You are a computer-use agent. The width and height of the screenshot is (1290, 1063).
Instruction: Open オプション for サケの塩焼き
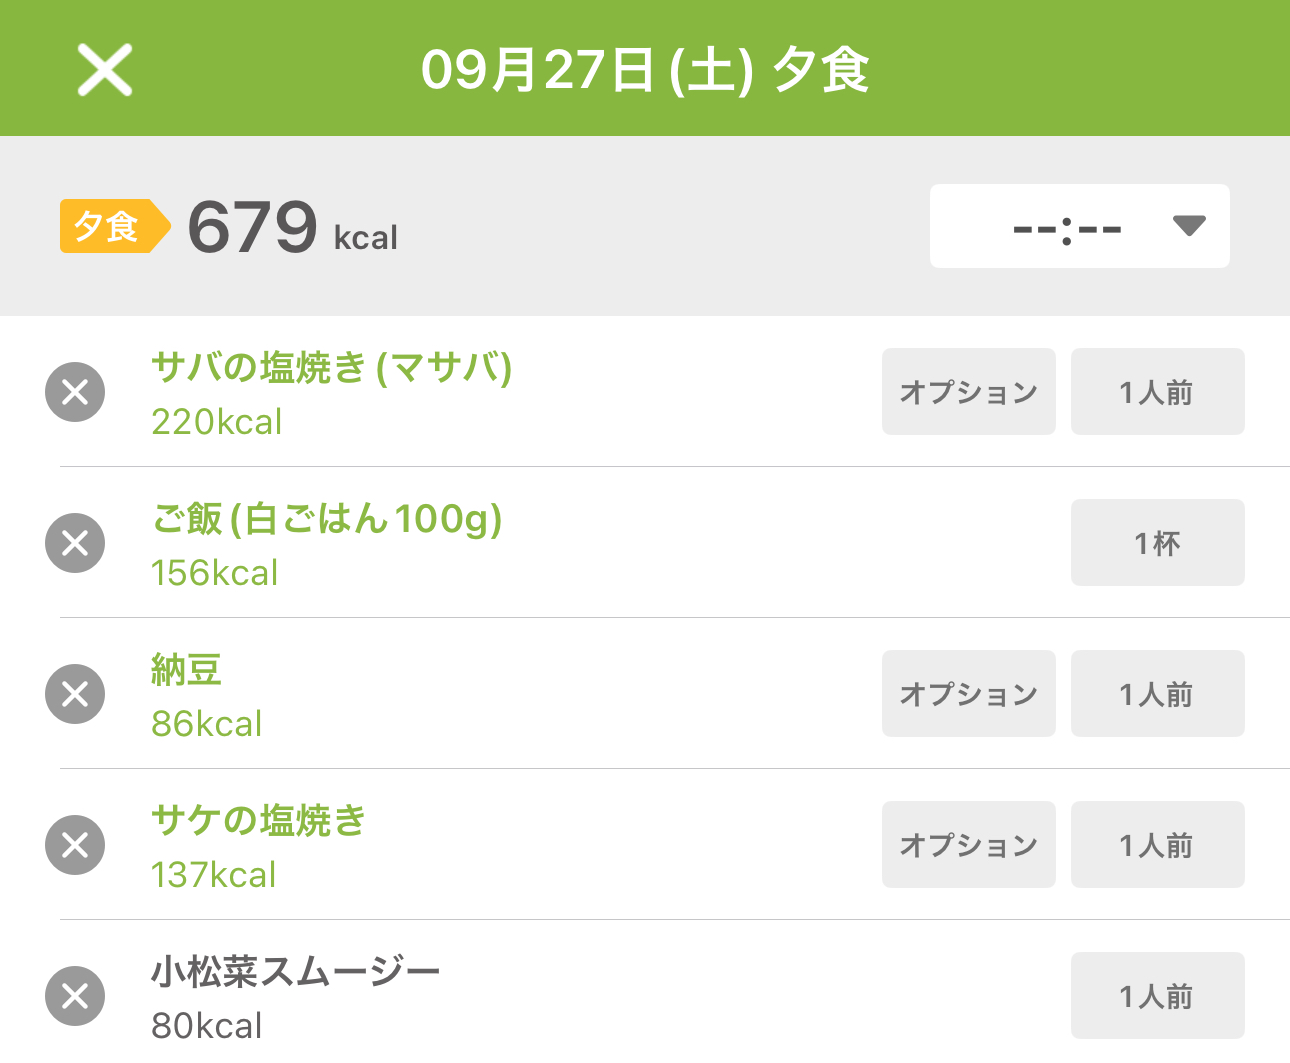(x=968, y=845)
